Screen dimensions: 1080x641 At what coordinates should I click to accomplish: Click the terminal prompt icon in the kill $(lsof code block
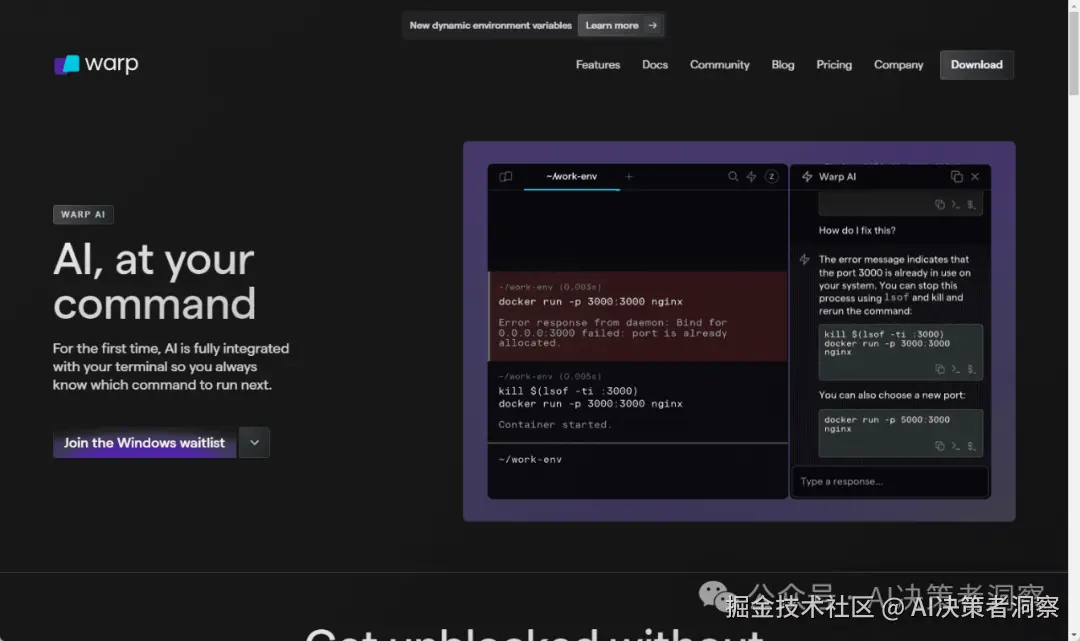click(955, 370)
